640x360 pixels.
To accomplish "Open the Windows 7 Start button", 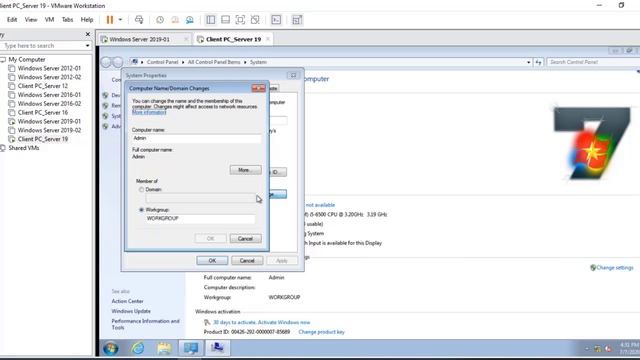I will (x=111, y=348).
